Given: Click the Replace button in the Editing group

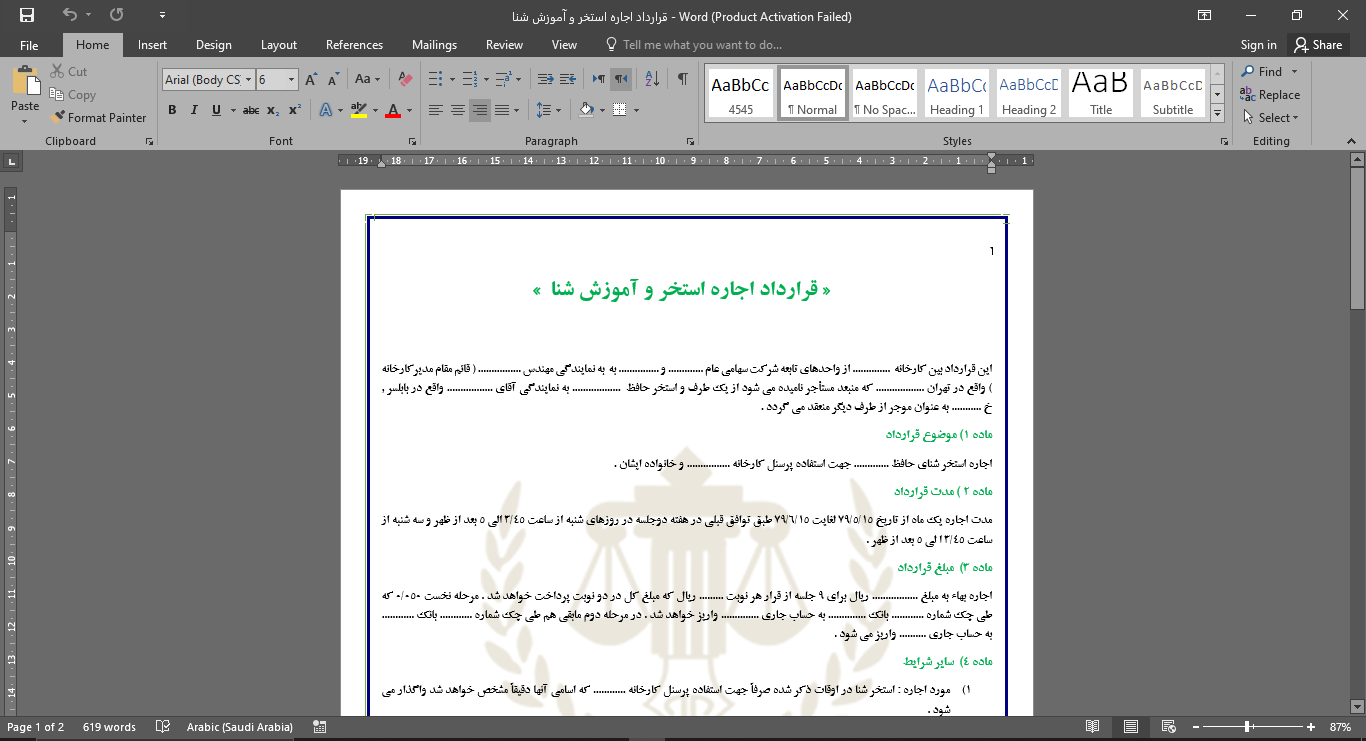Looking at the screenshot, I should [x=1270, y=95].
